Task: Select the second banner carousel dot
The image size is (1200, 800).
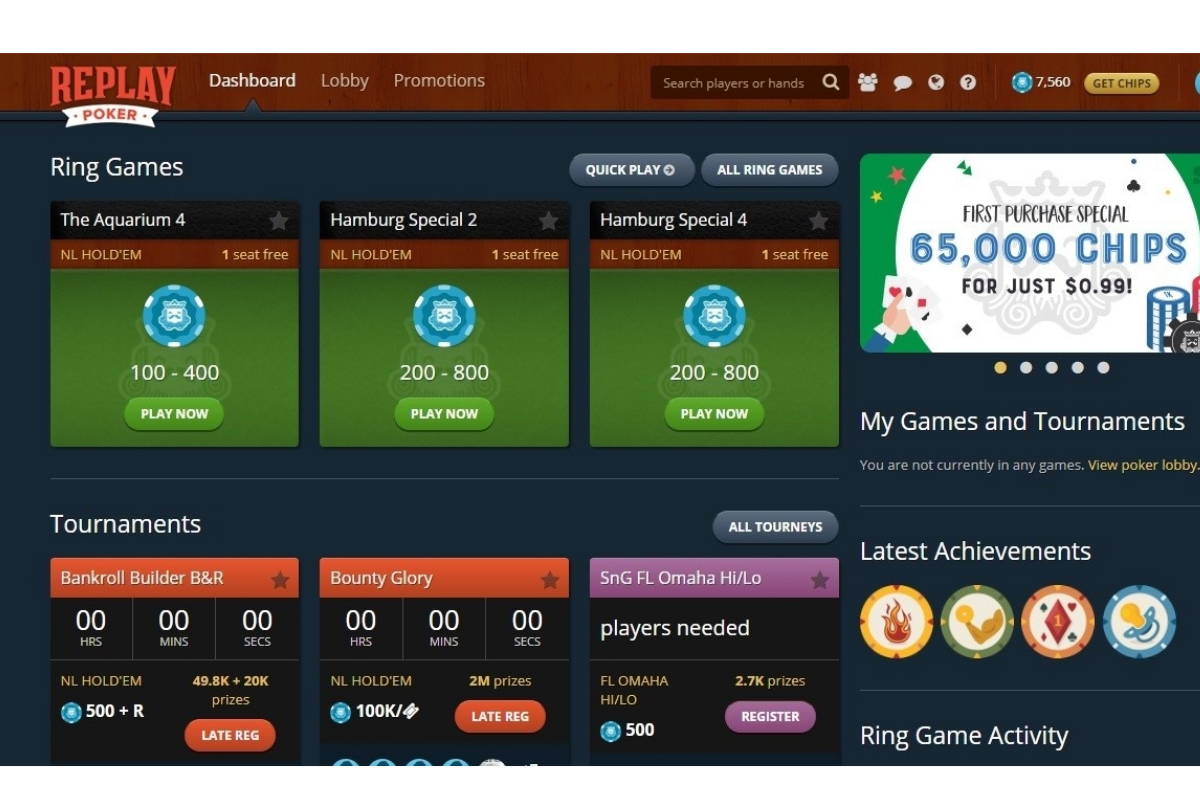Action: [x=1026, y=367]
